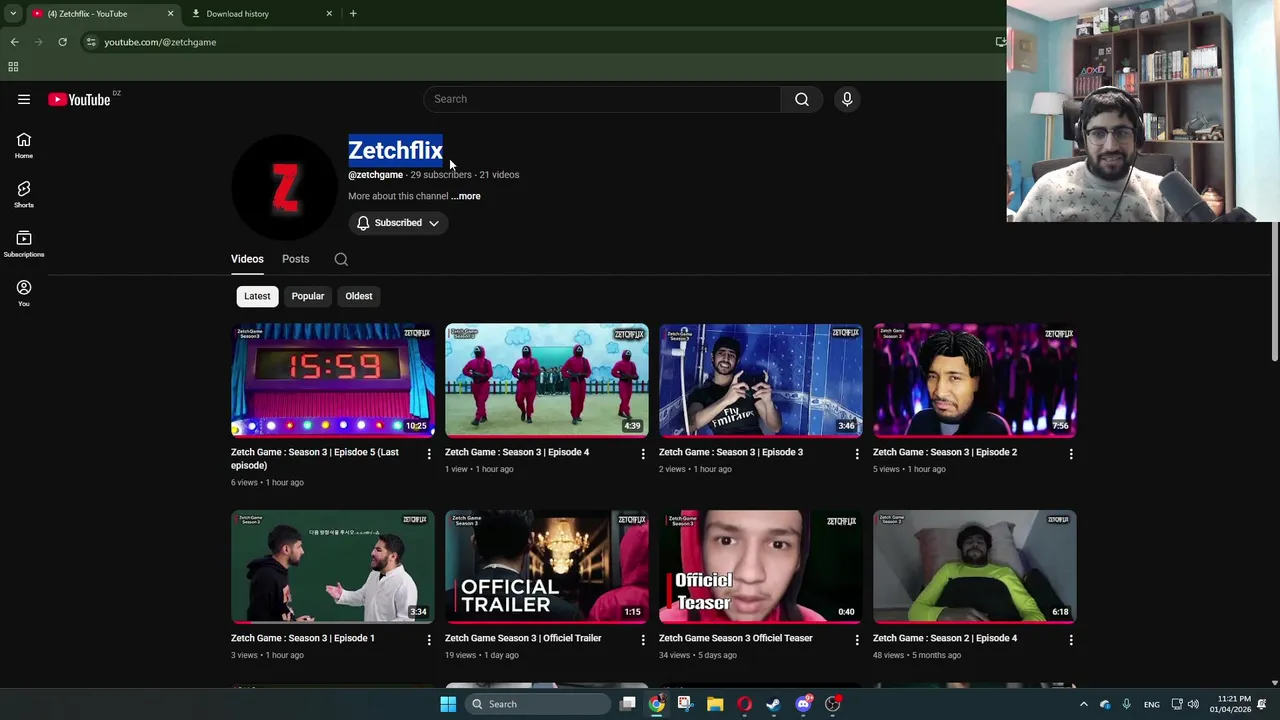Click the @zetchgame channel handle

coord(375,175)
